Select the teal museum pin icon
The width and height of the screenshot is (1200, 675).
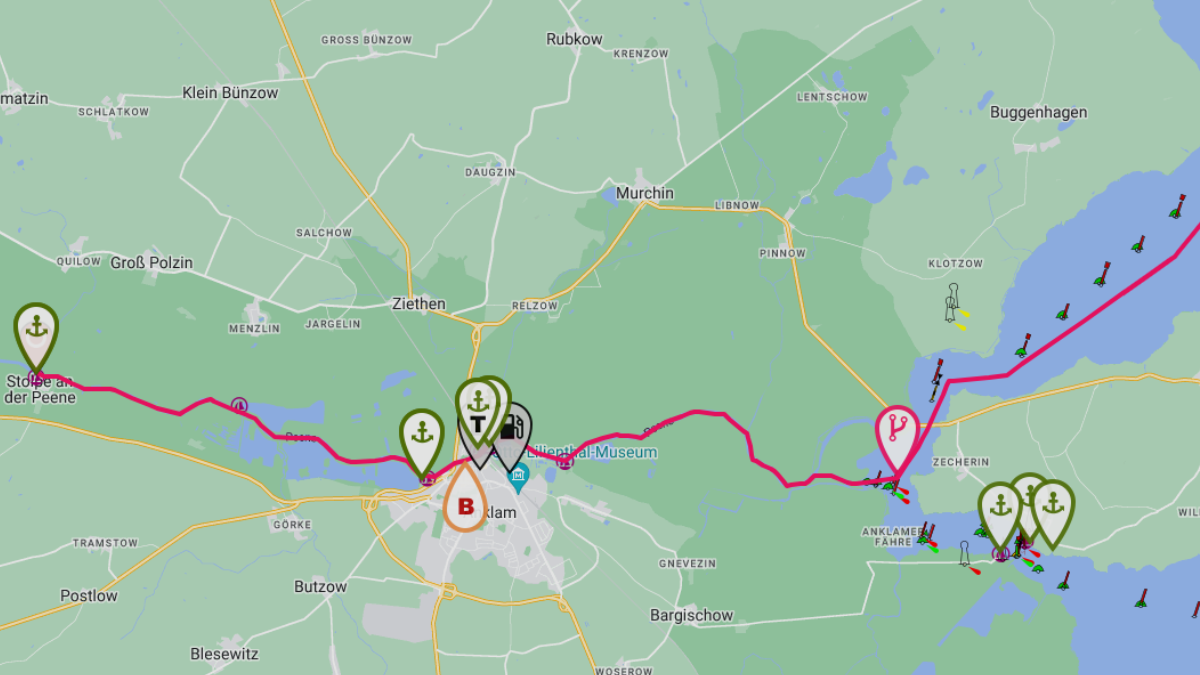tap(518, 476)
